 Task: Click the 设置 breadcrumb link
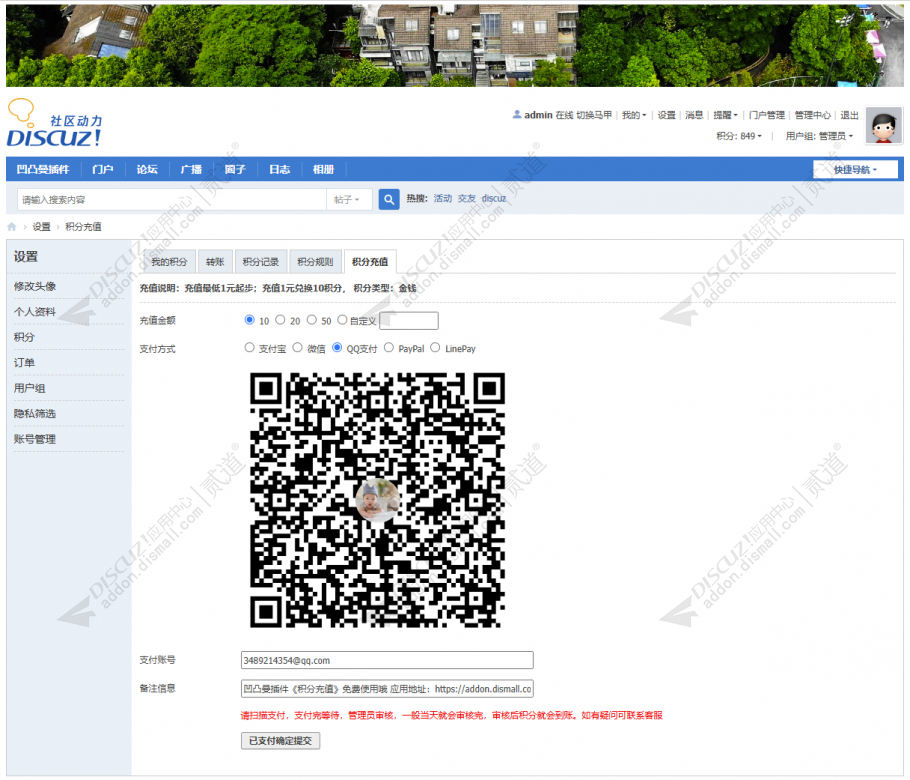click(x=41, y=227)
